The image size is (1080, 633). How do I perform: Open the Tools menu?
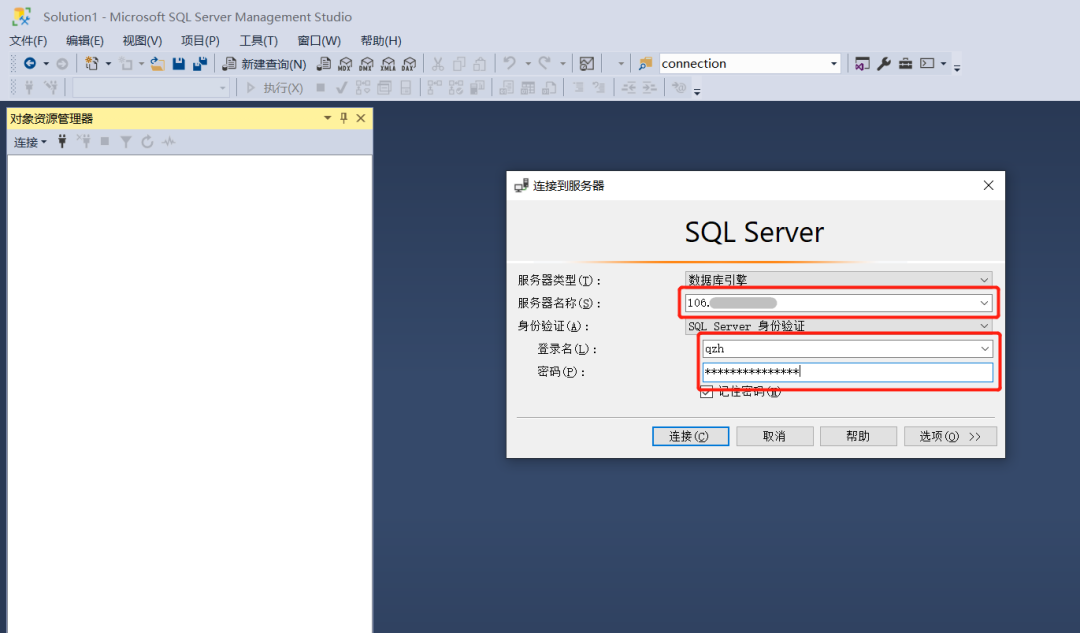point(258,41)
